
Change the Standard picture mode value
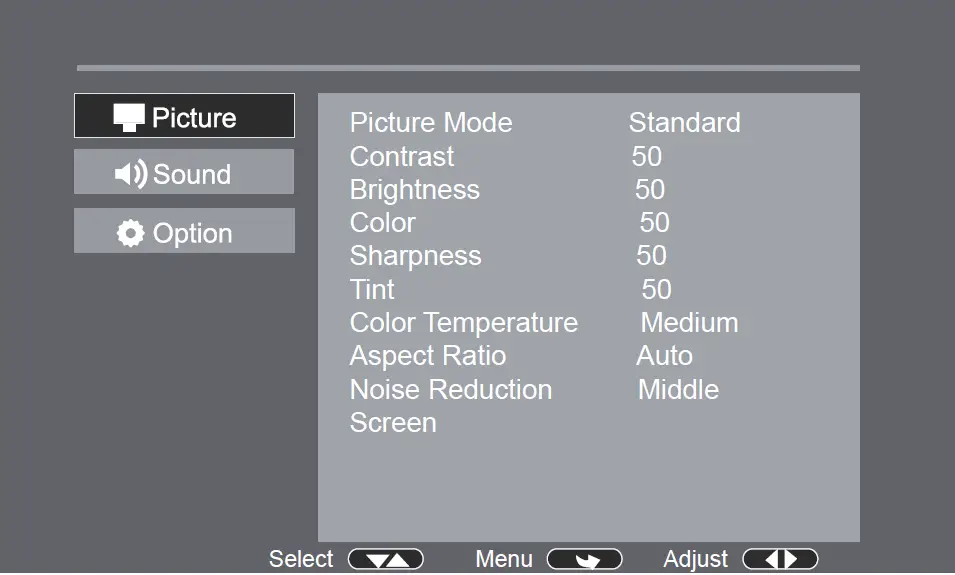point(684,123)
